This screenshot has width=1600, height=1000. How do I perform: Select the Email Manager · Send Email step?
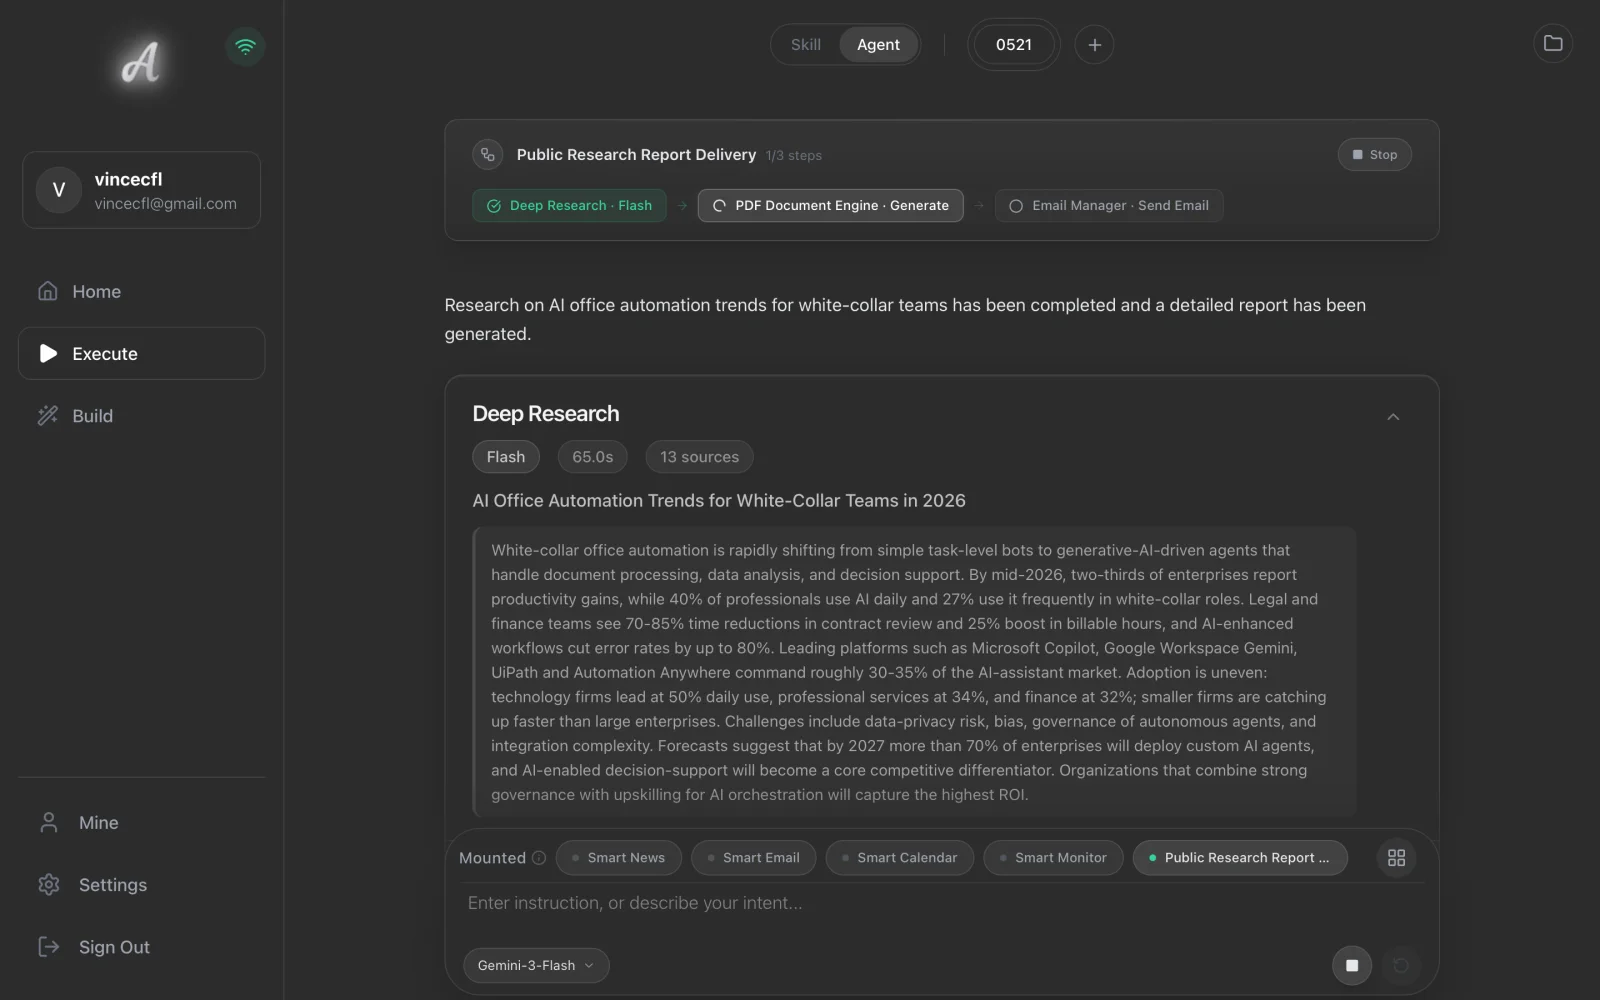(1108, 206)
